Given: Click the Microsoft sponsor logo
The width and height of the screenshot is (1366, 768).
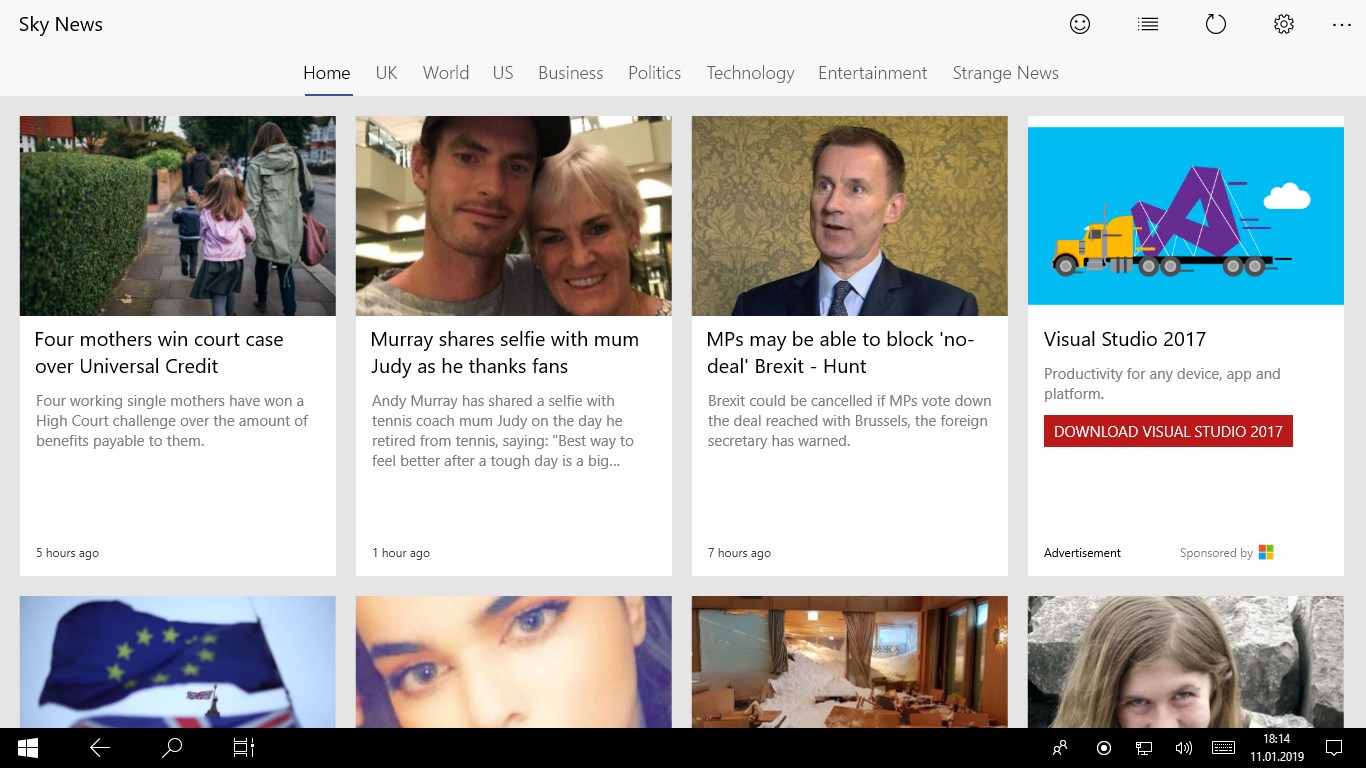Looking at the screenshot, I should (x=1266, y=552).
